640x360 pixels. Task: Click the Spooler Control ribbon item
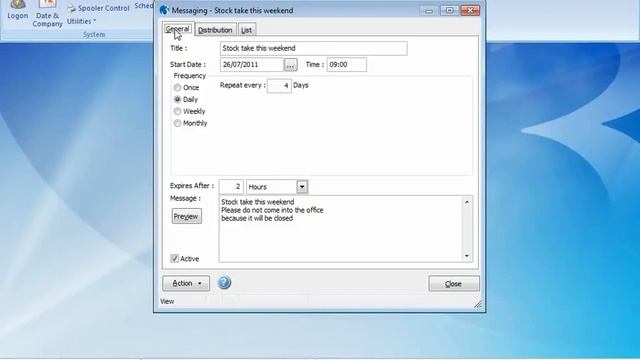click(x=98, y=8)
